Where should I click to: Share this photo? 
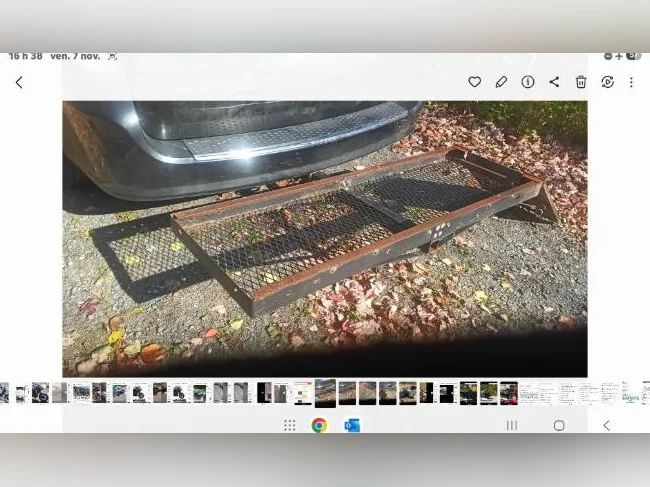coord(554,82)
